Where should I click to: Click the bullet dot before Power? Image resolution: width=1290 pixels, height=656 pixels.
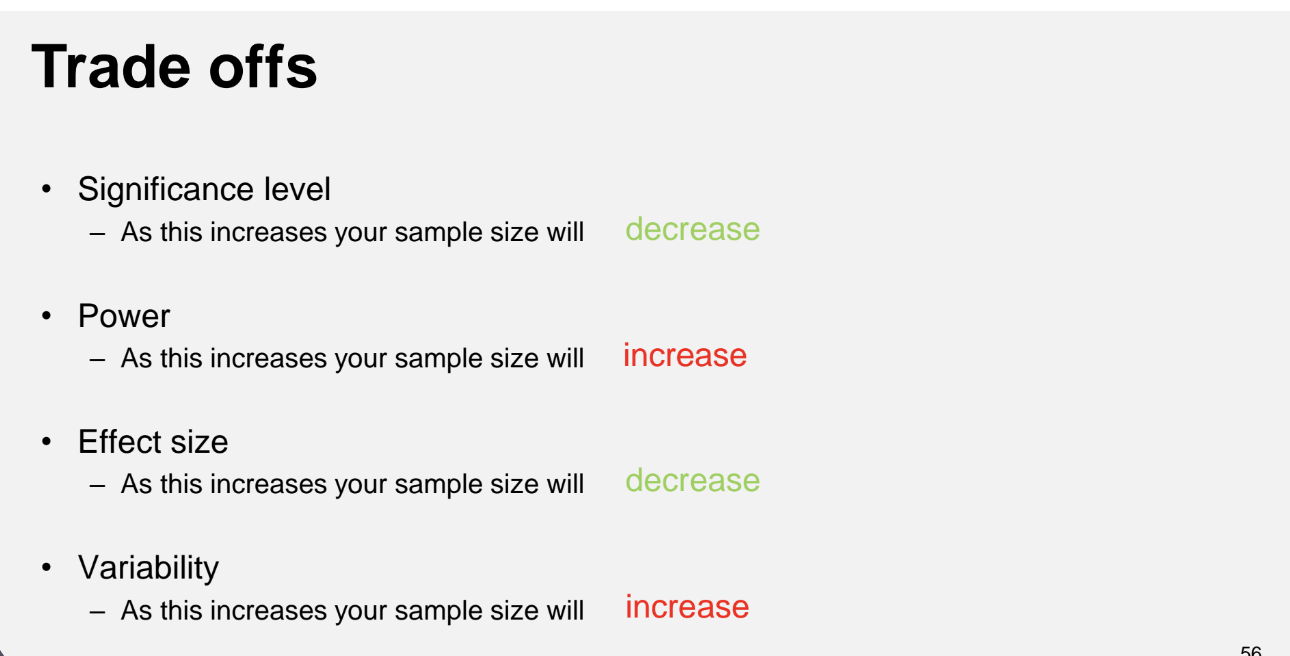click(x=45, y=316)
